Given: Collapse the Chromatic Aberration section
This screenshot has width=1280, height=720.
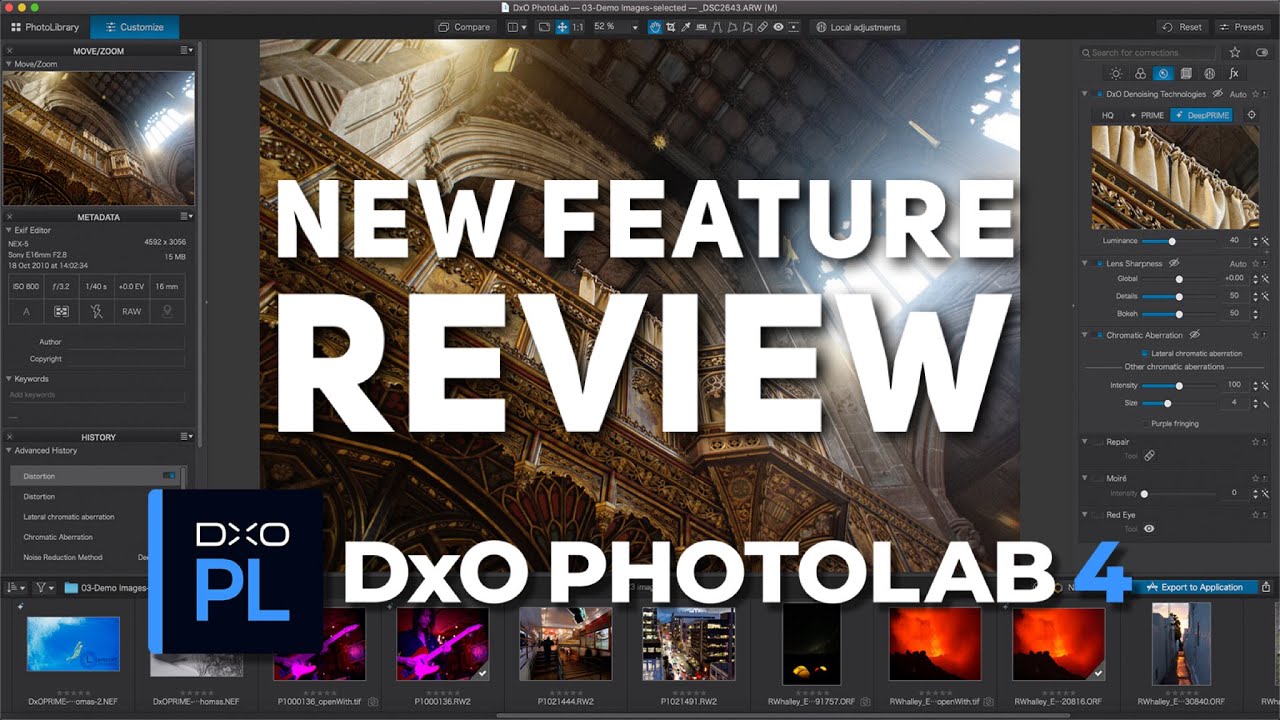Looking at the screenshot, I should [x=1085, y=335].
